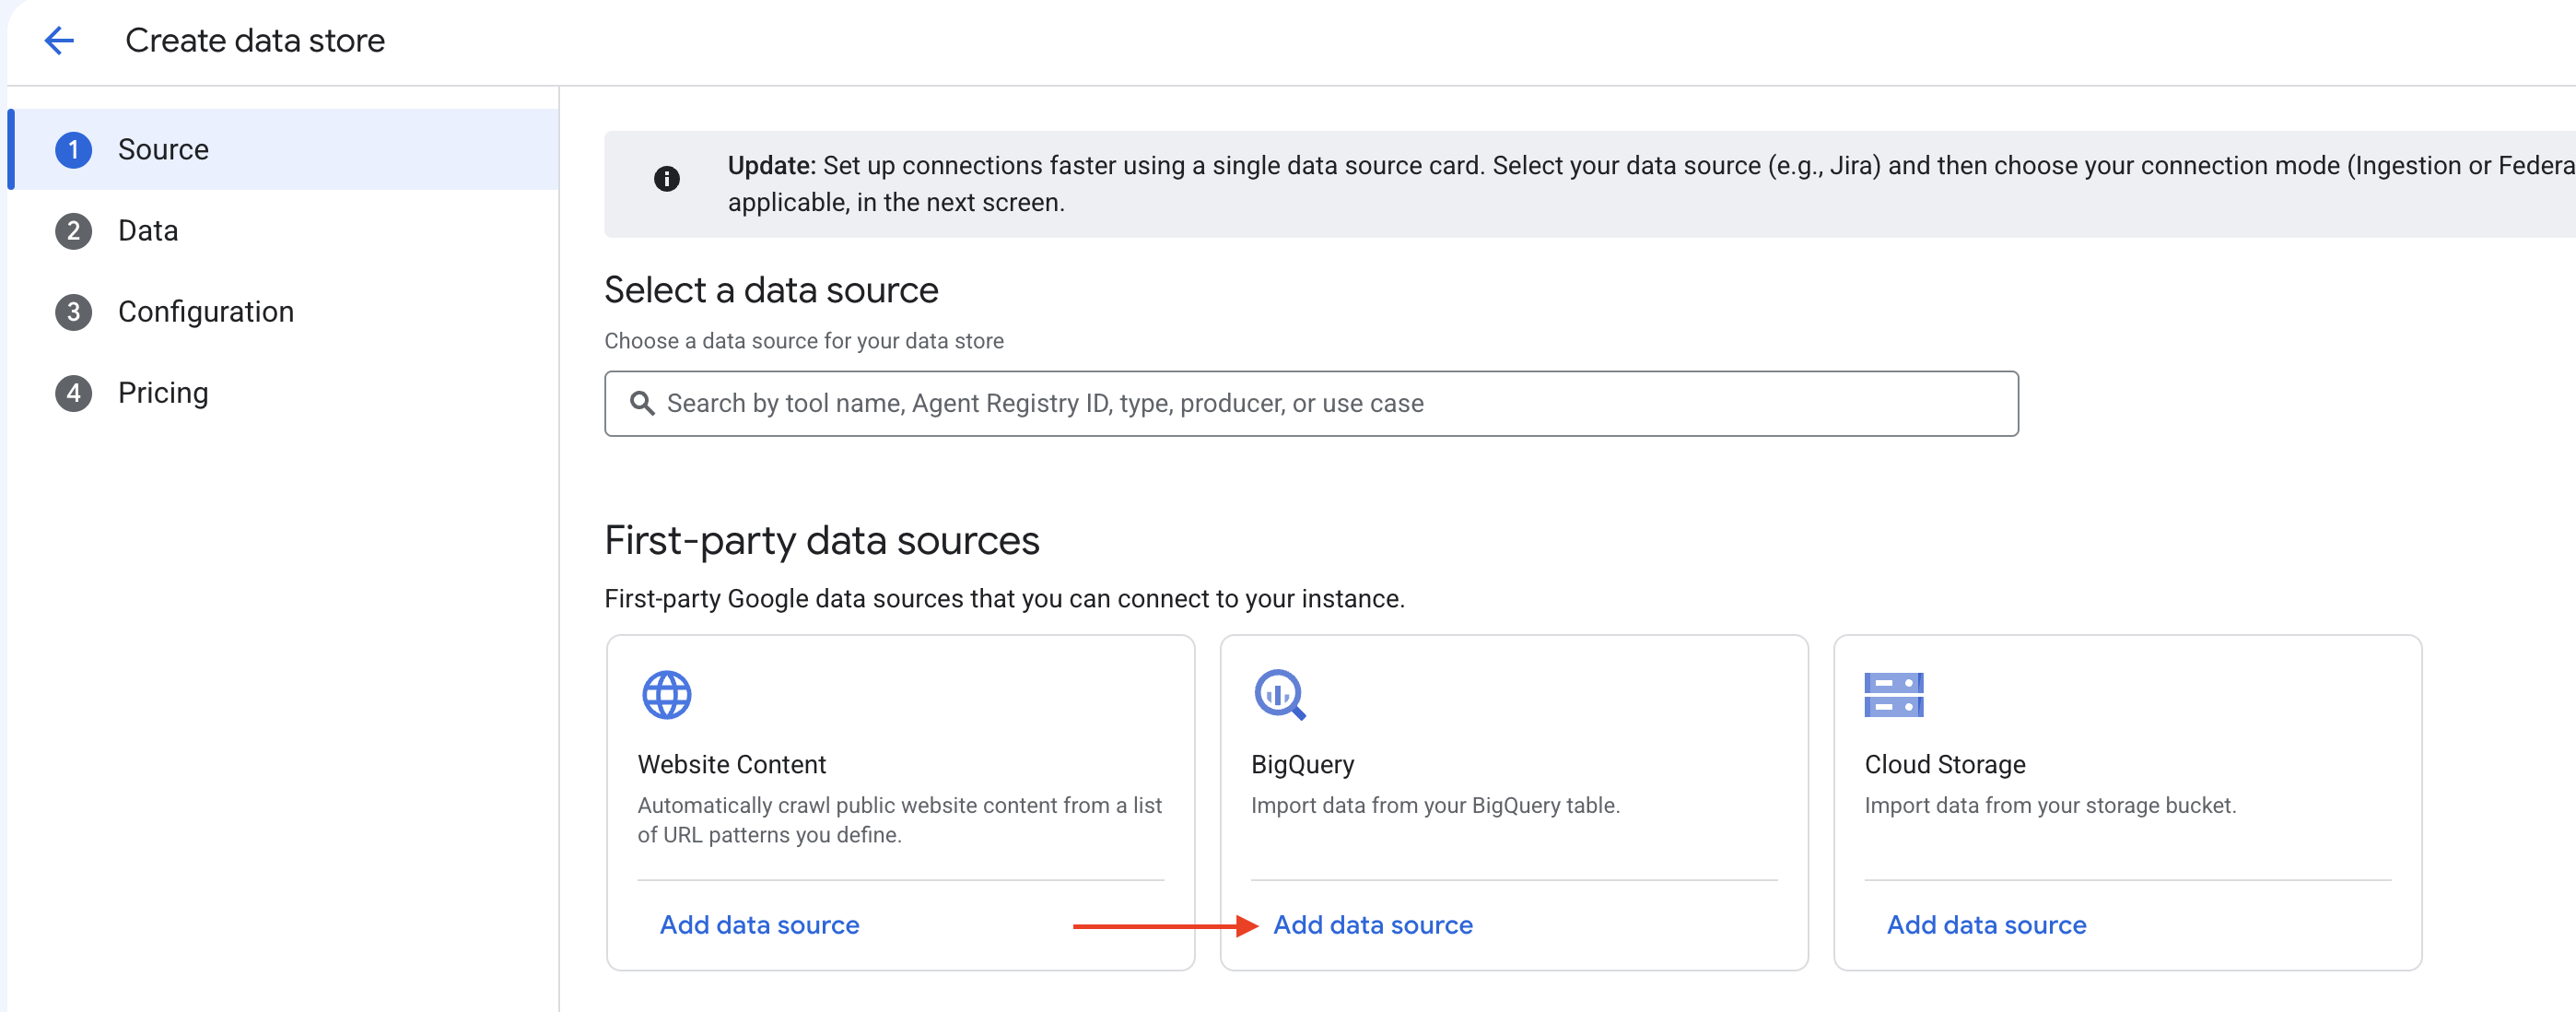
Task: Select the Source step
Action: click(x=284, y=150)
